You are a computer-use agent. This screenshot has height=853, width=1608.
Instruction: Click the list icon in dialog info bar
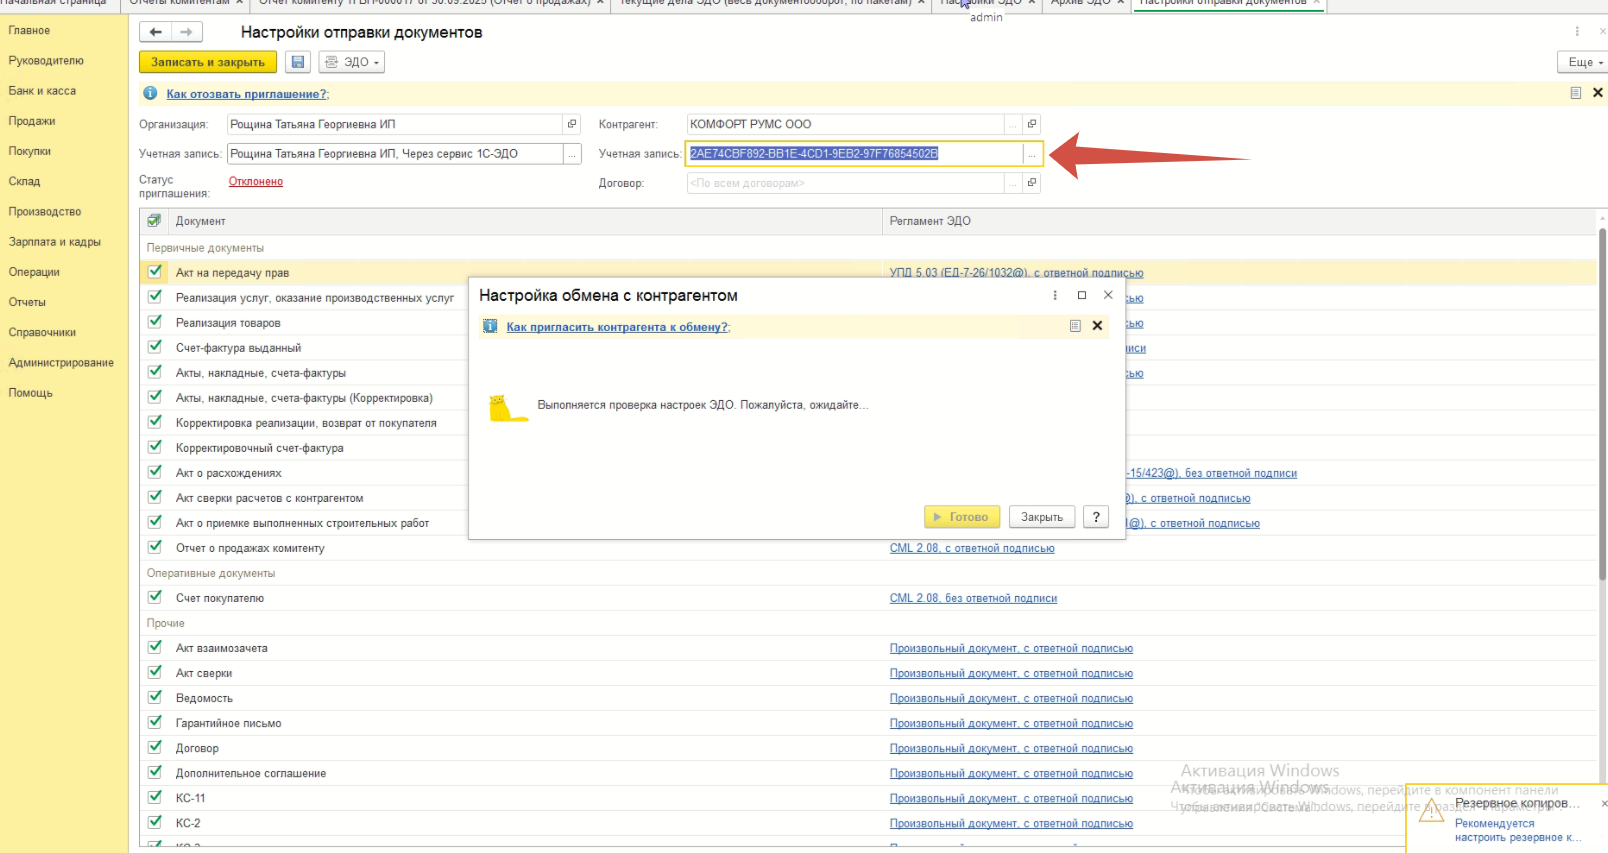click(x=1075, y=326)
